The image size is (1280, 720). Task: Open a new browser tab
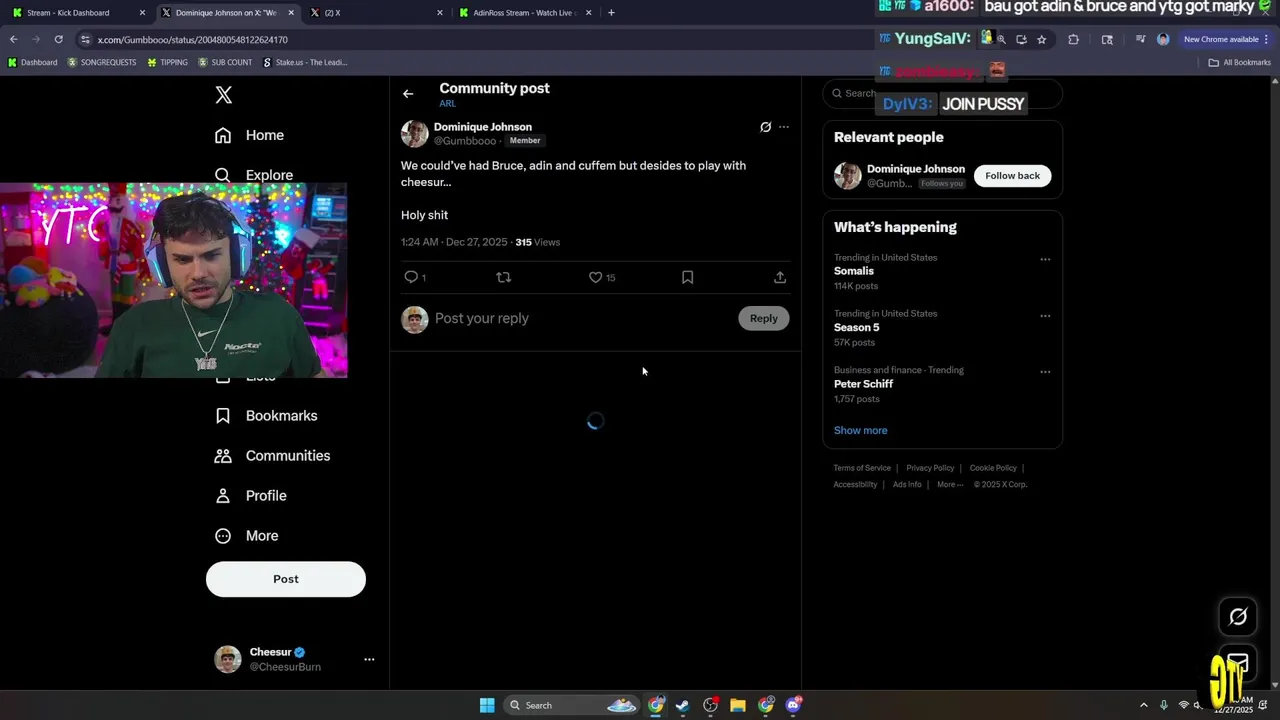point(611,13)
